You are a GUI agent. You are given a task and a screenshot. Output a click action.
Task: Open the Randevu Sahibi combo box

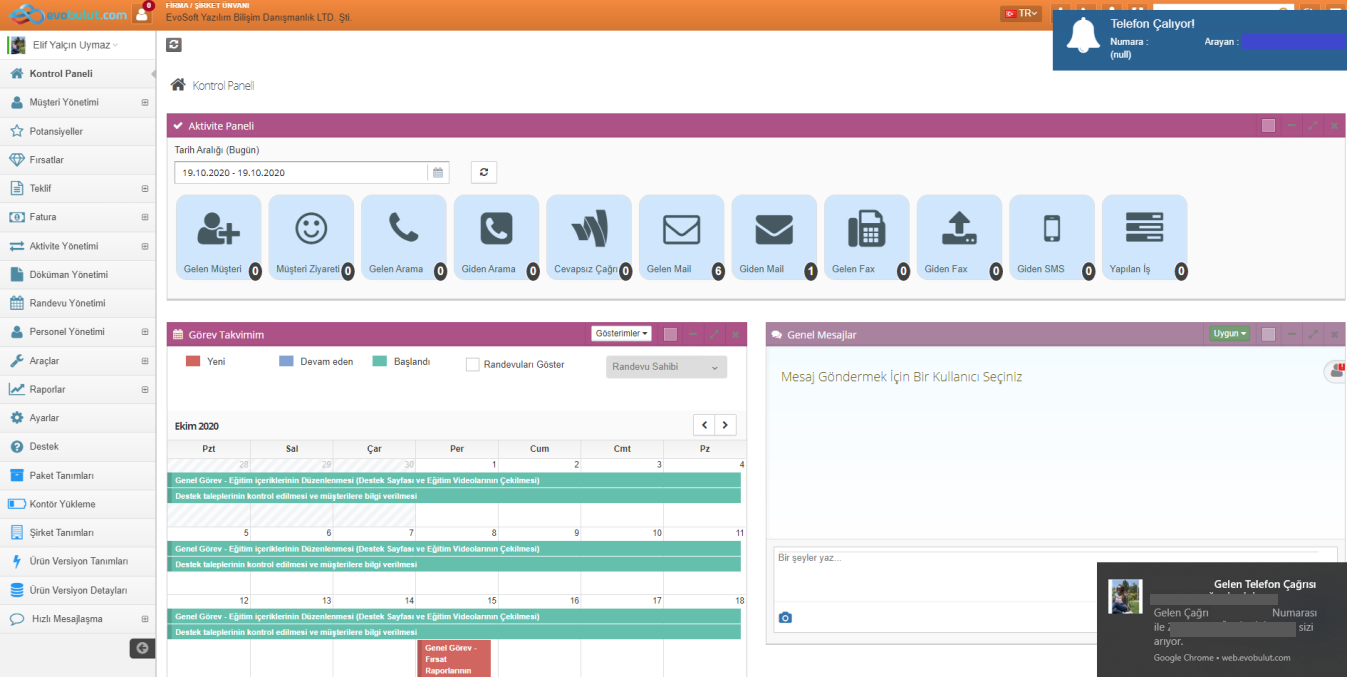[666, 367]
